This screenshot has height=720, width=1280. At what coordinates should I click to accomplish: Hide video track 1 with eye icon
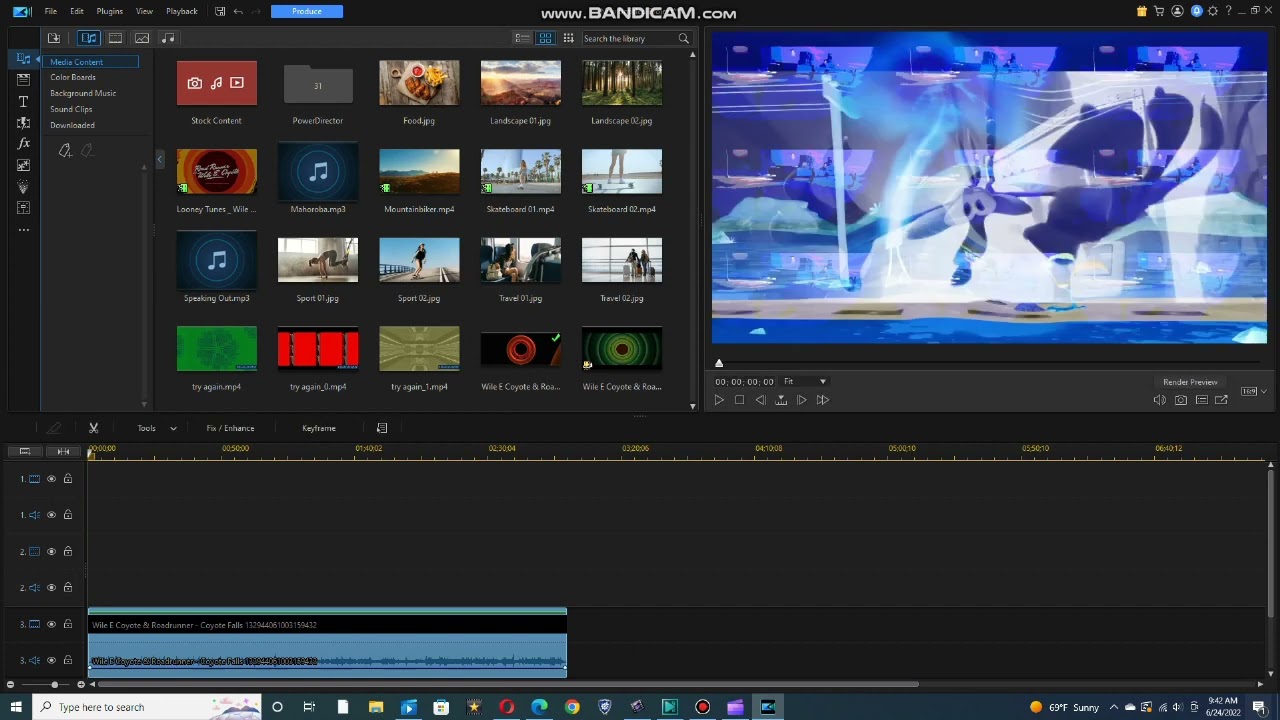click(x=51, y=479)
